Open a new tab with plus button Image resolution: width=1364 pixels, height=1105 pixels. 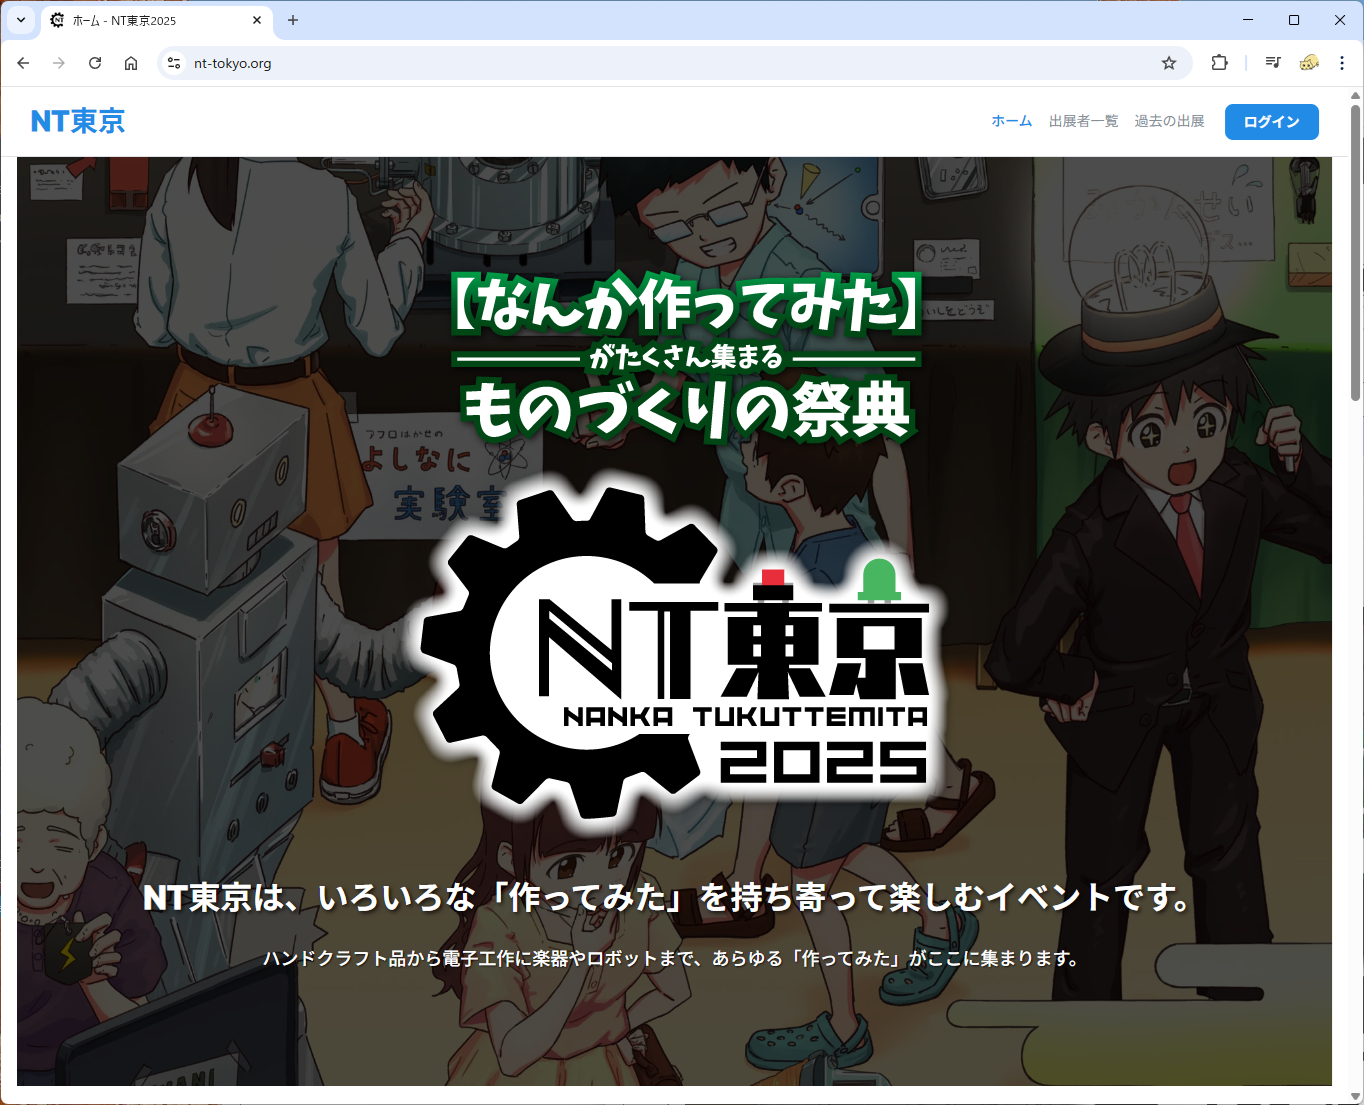pyautogui.click(x=293, y=20)
